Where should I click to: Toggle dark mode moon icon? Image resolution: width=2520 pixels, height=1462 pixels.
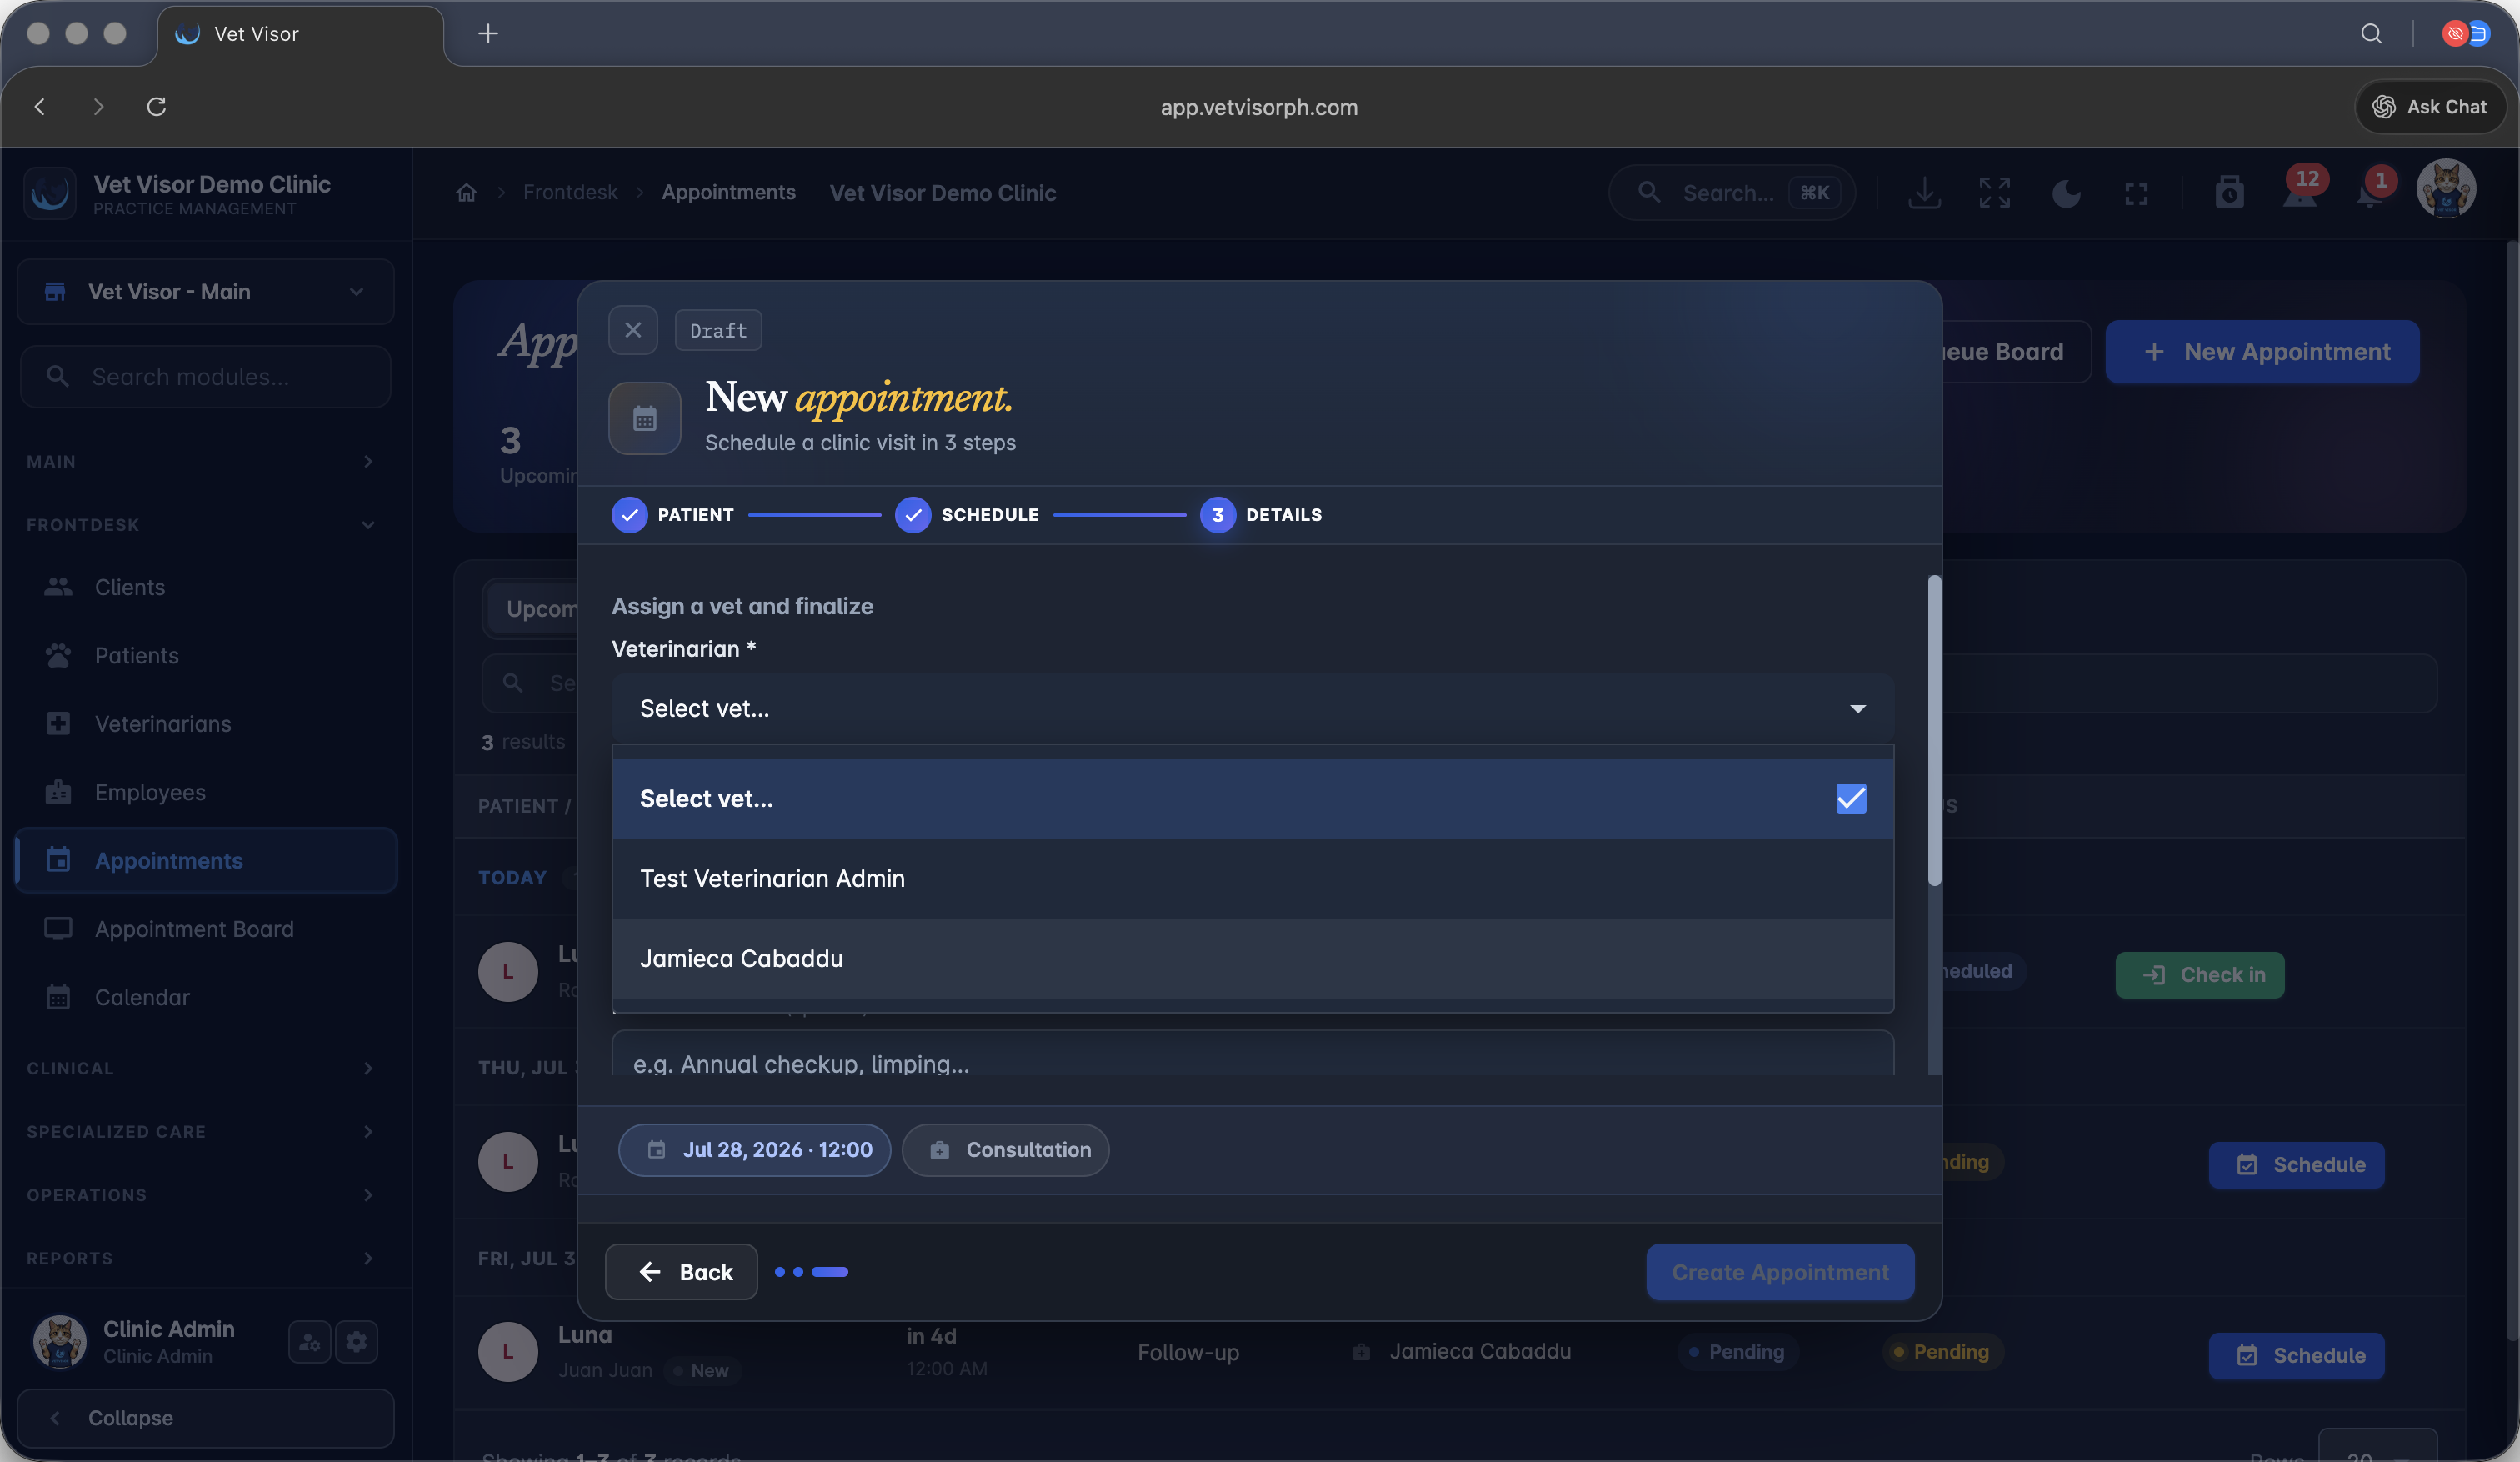(2066, 192)
